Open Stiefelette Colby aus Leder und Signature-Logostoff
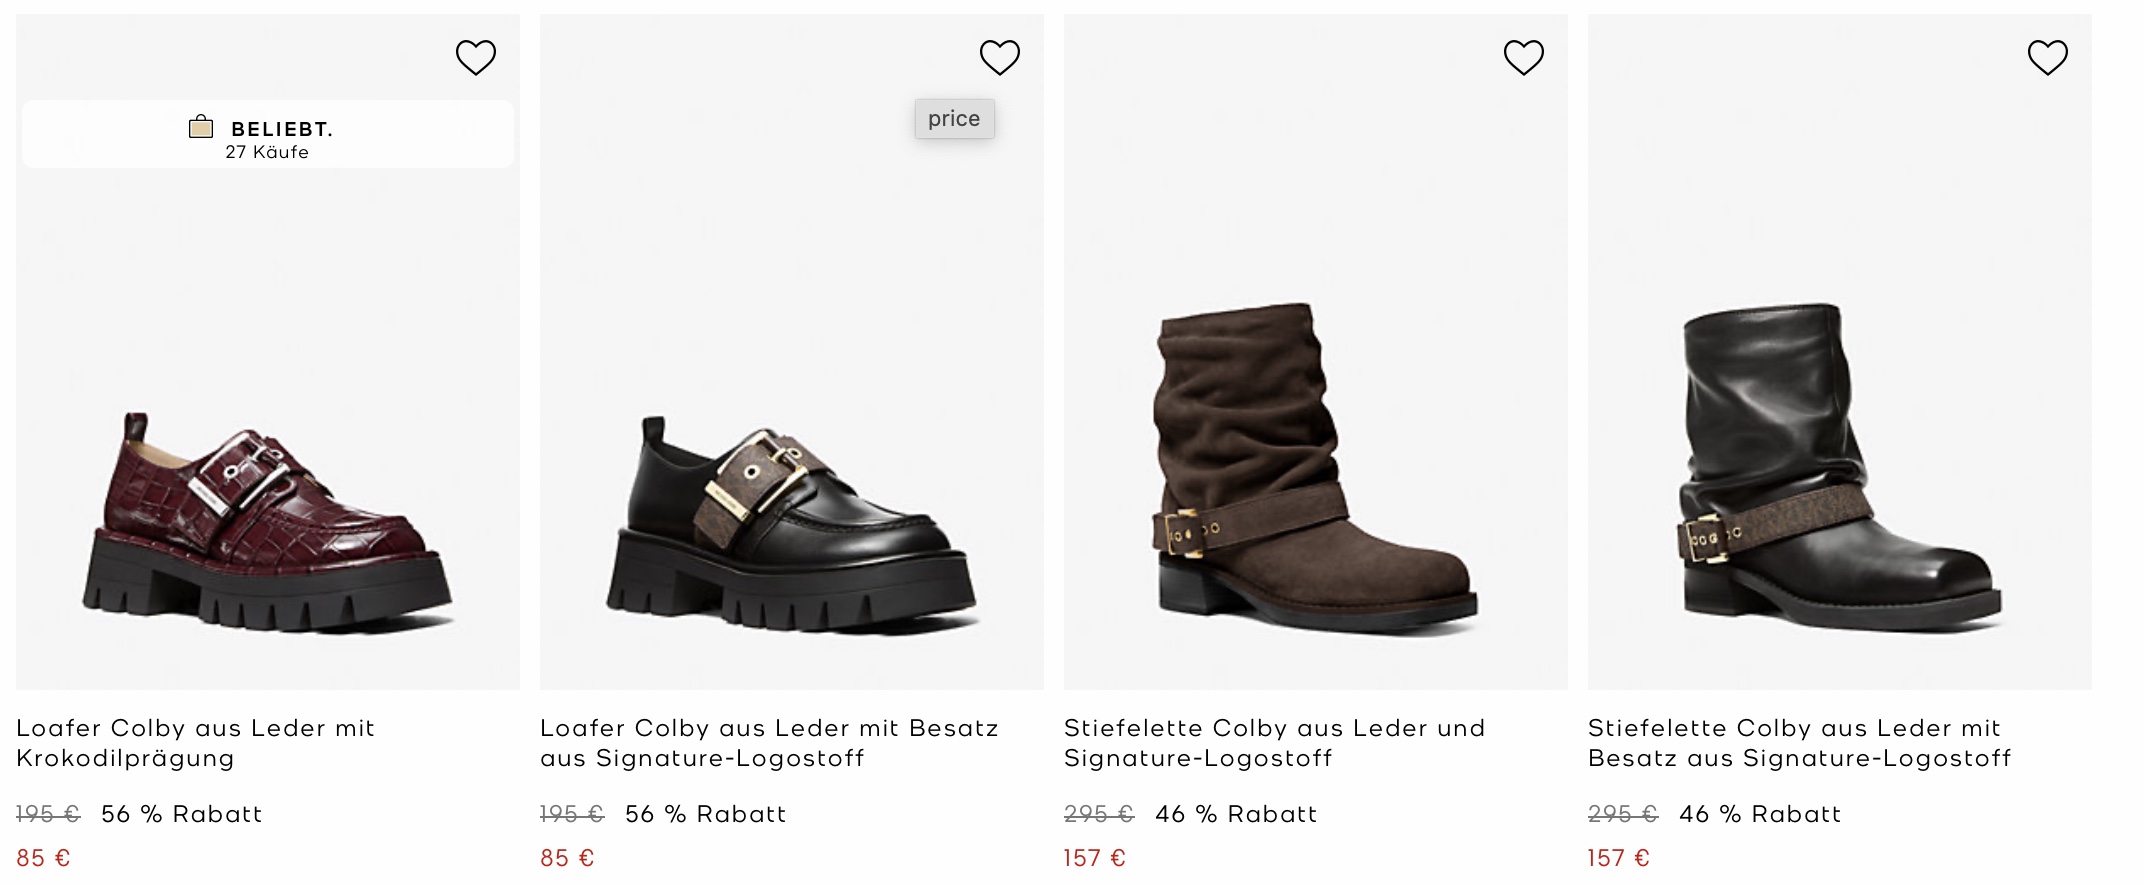Image resolution: width=2144 pixels, height=884 pixels. click(x=1274, y=743)
